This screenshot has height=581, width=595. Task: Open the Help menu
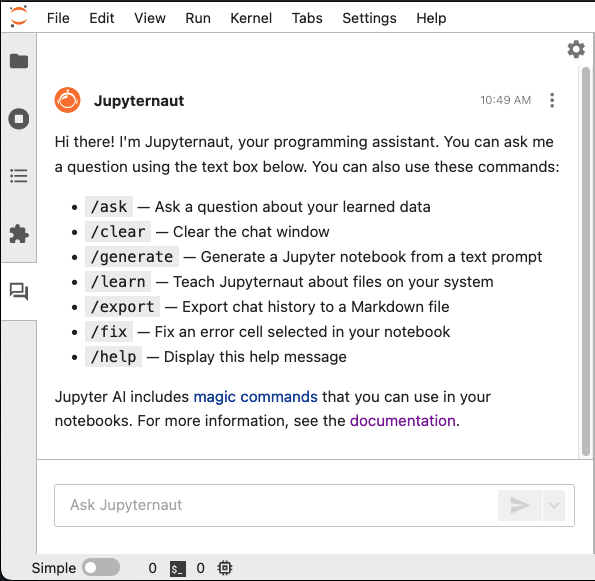click(431, 18)
